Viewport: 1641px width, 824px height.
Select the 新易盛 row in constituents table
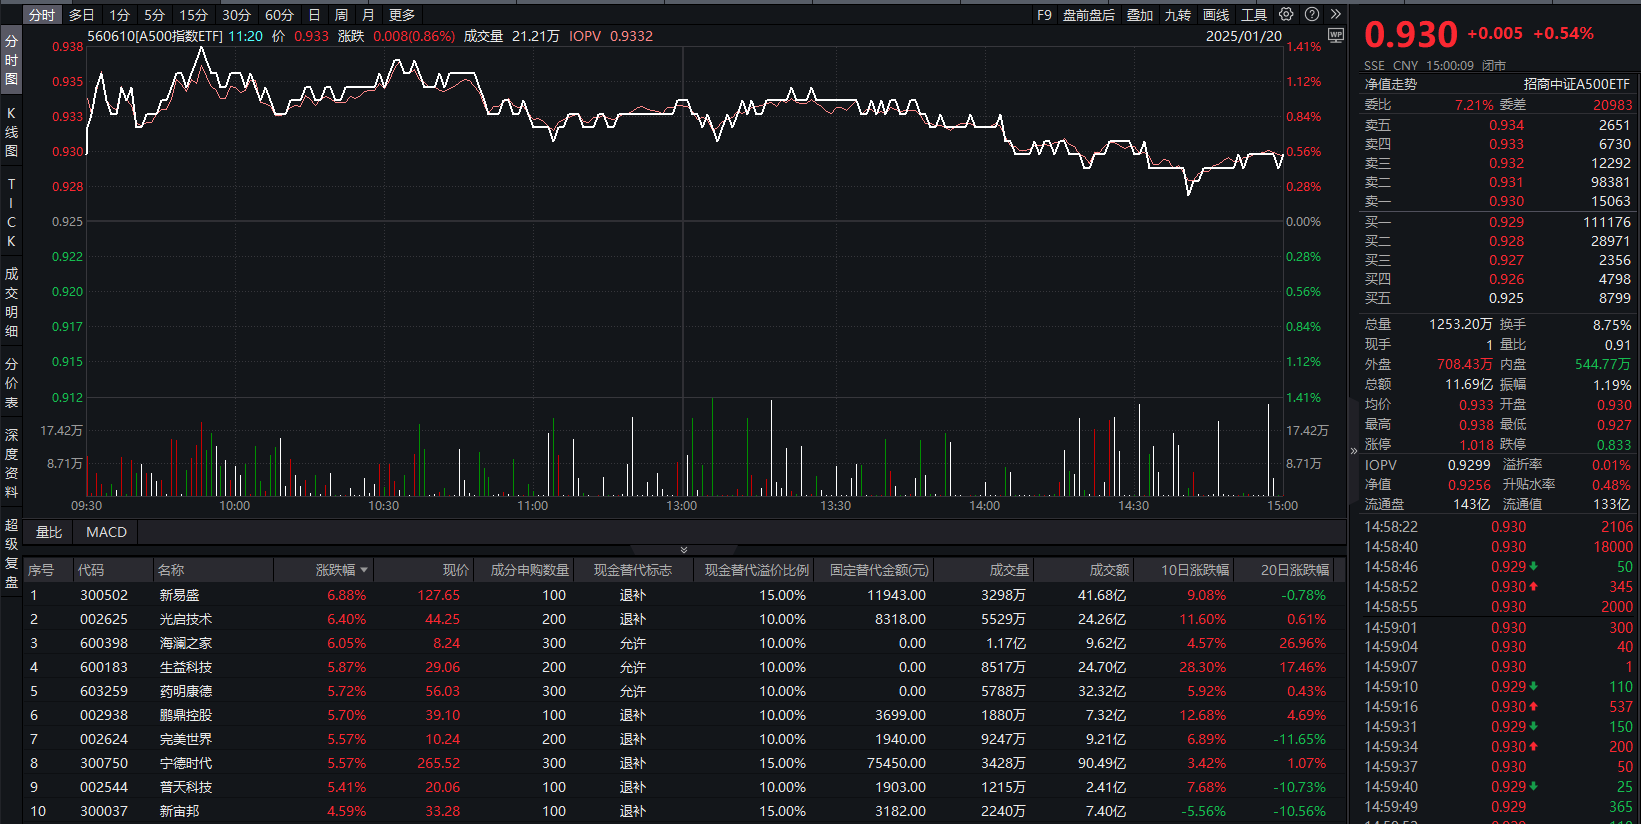(x=180, y=595)
